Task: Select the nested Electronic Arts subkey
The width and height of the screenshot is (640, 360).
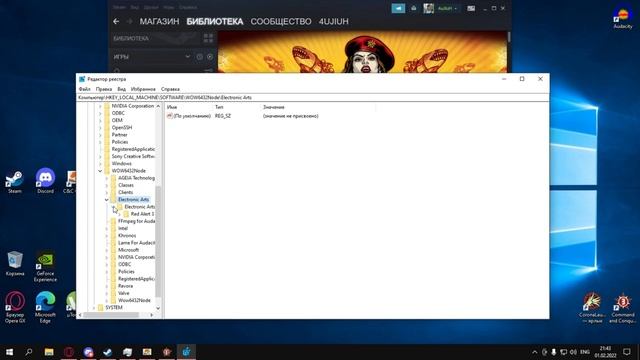Action: (x=139, y=207)
